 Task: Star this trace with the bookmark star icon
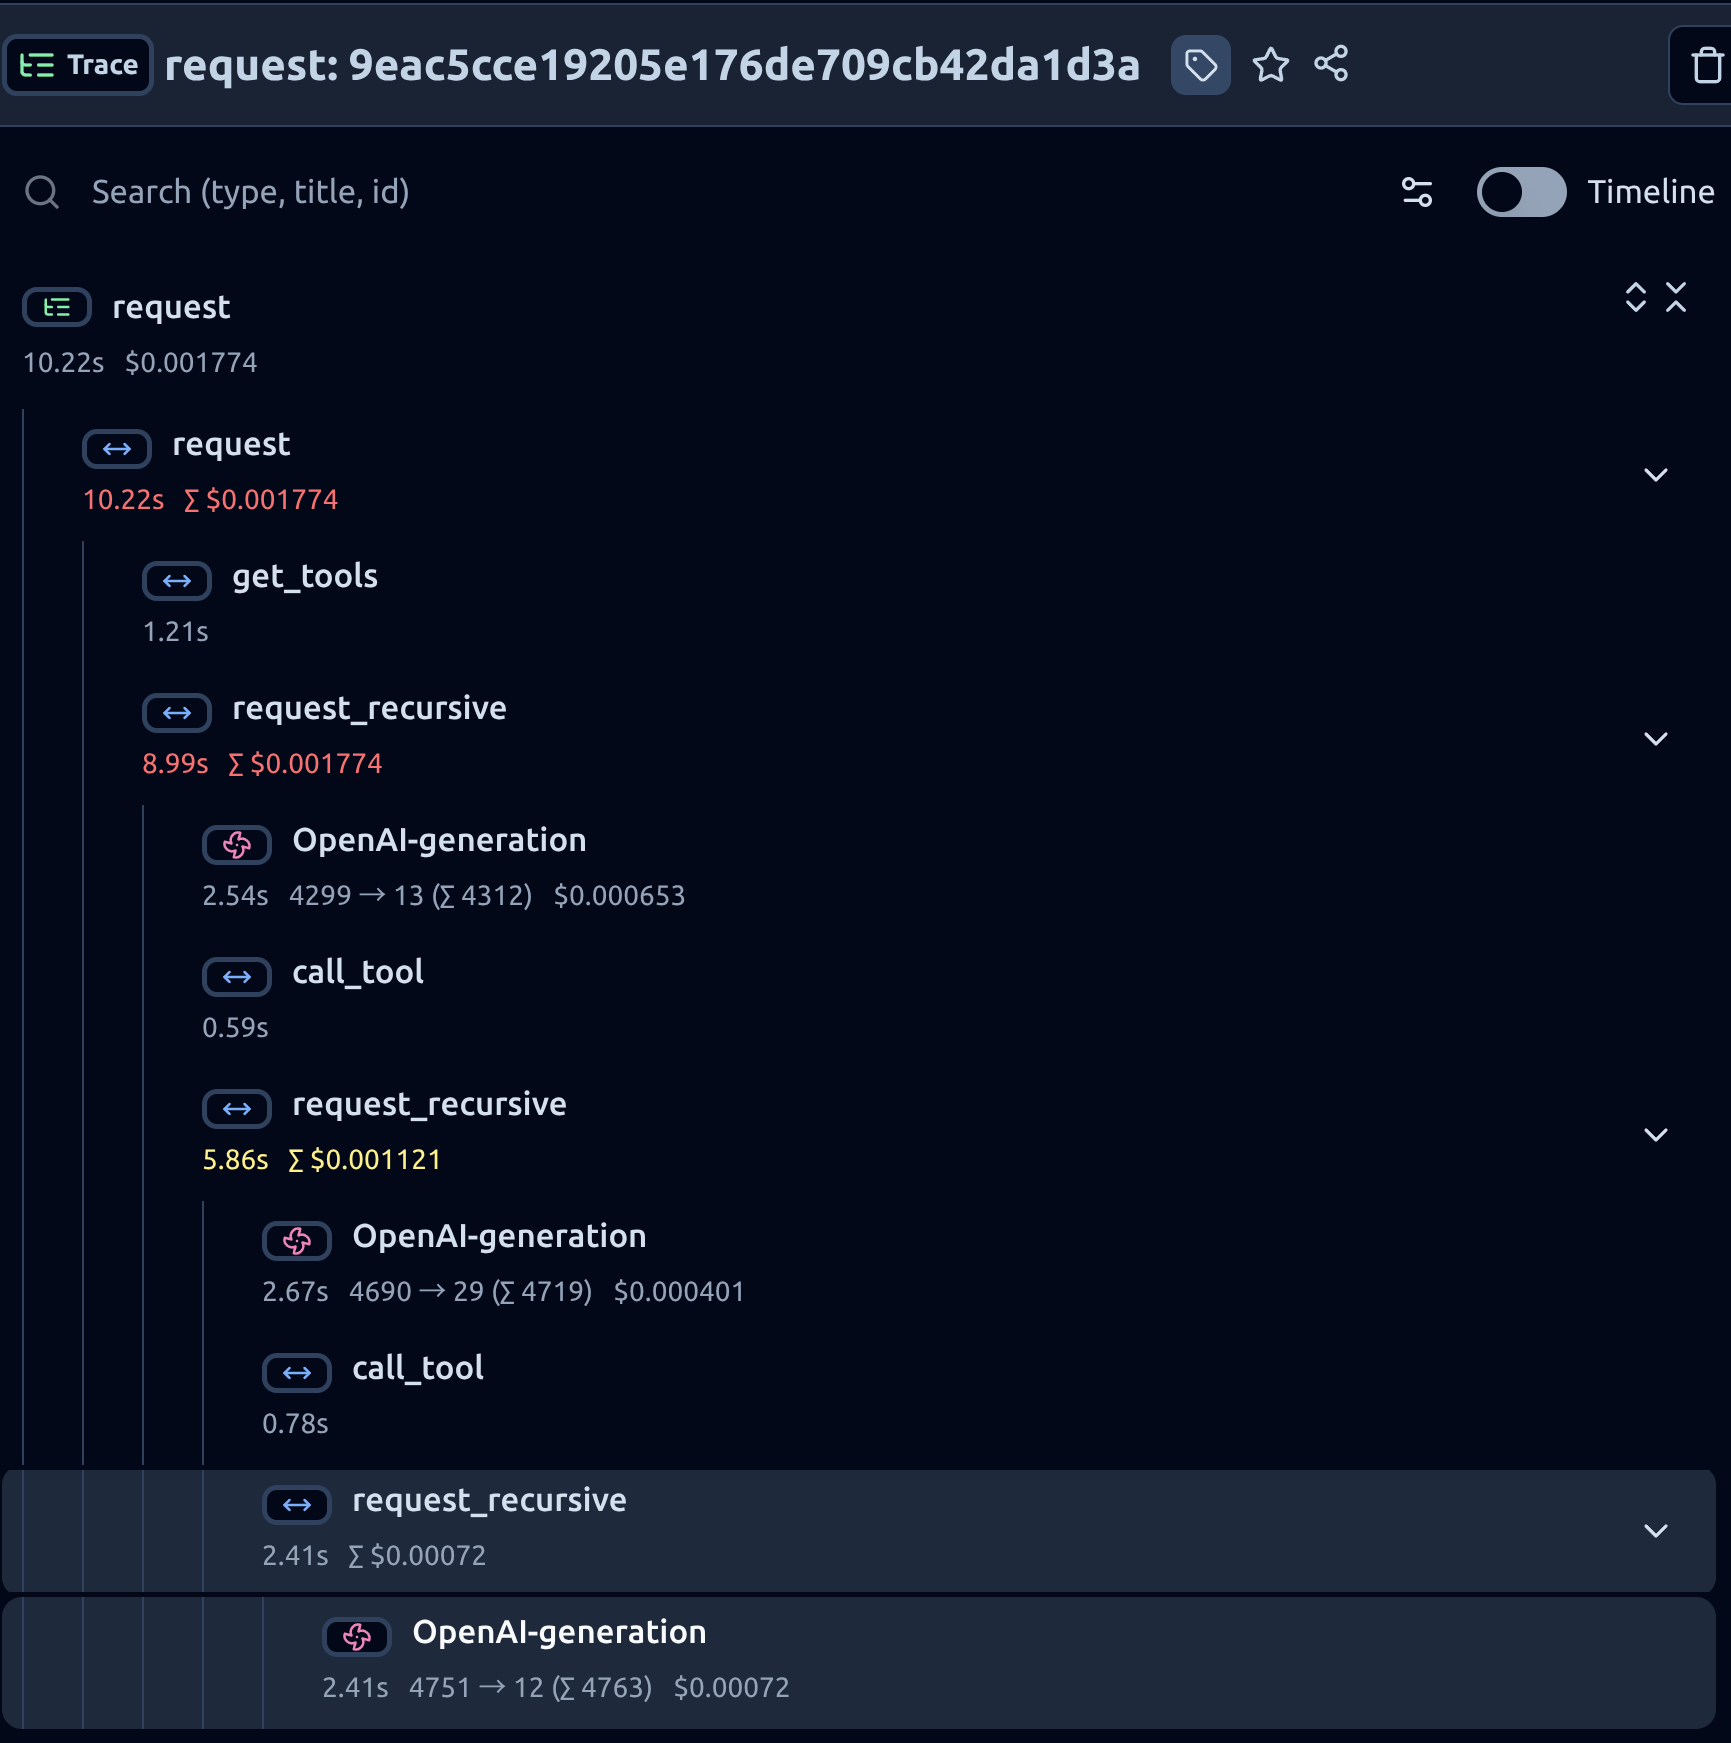pyautogui.click(x=1270, y=65)
